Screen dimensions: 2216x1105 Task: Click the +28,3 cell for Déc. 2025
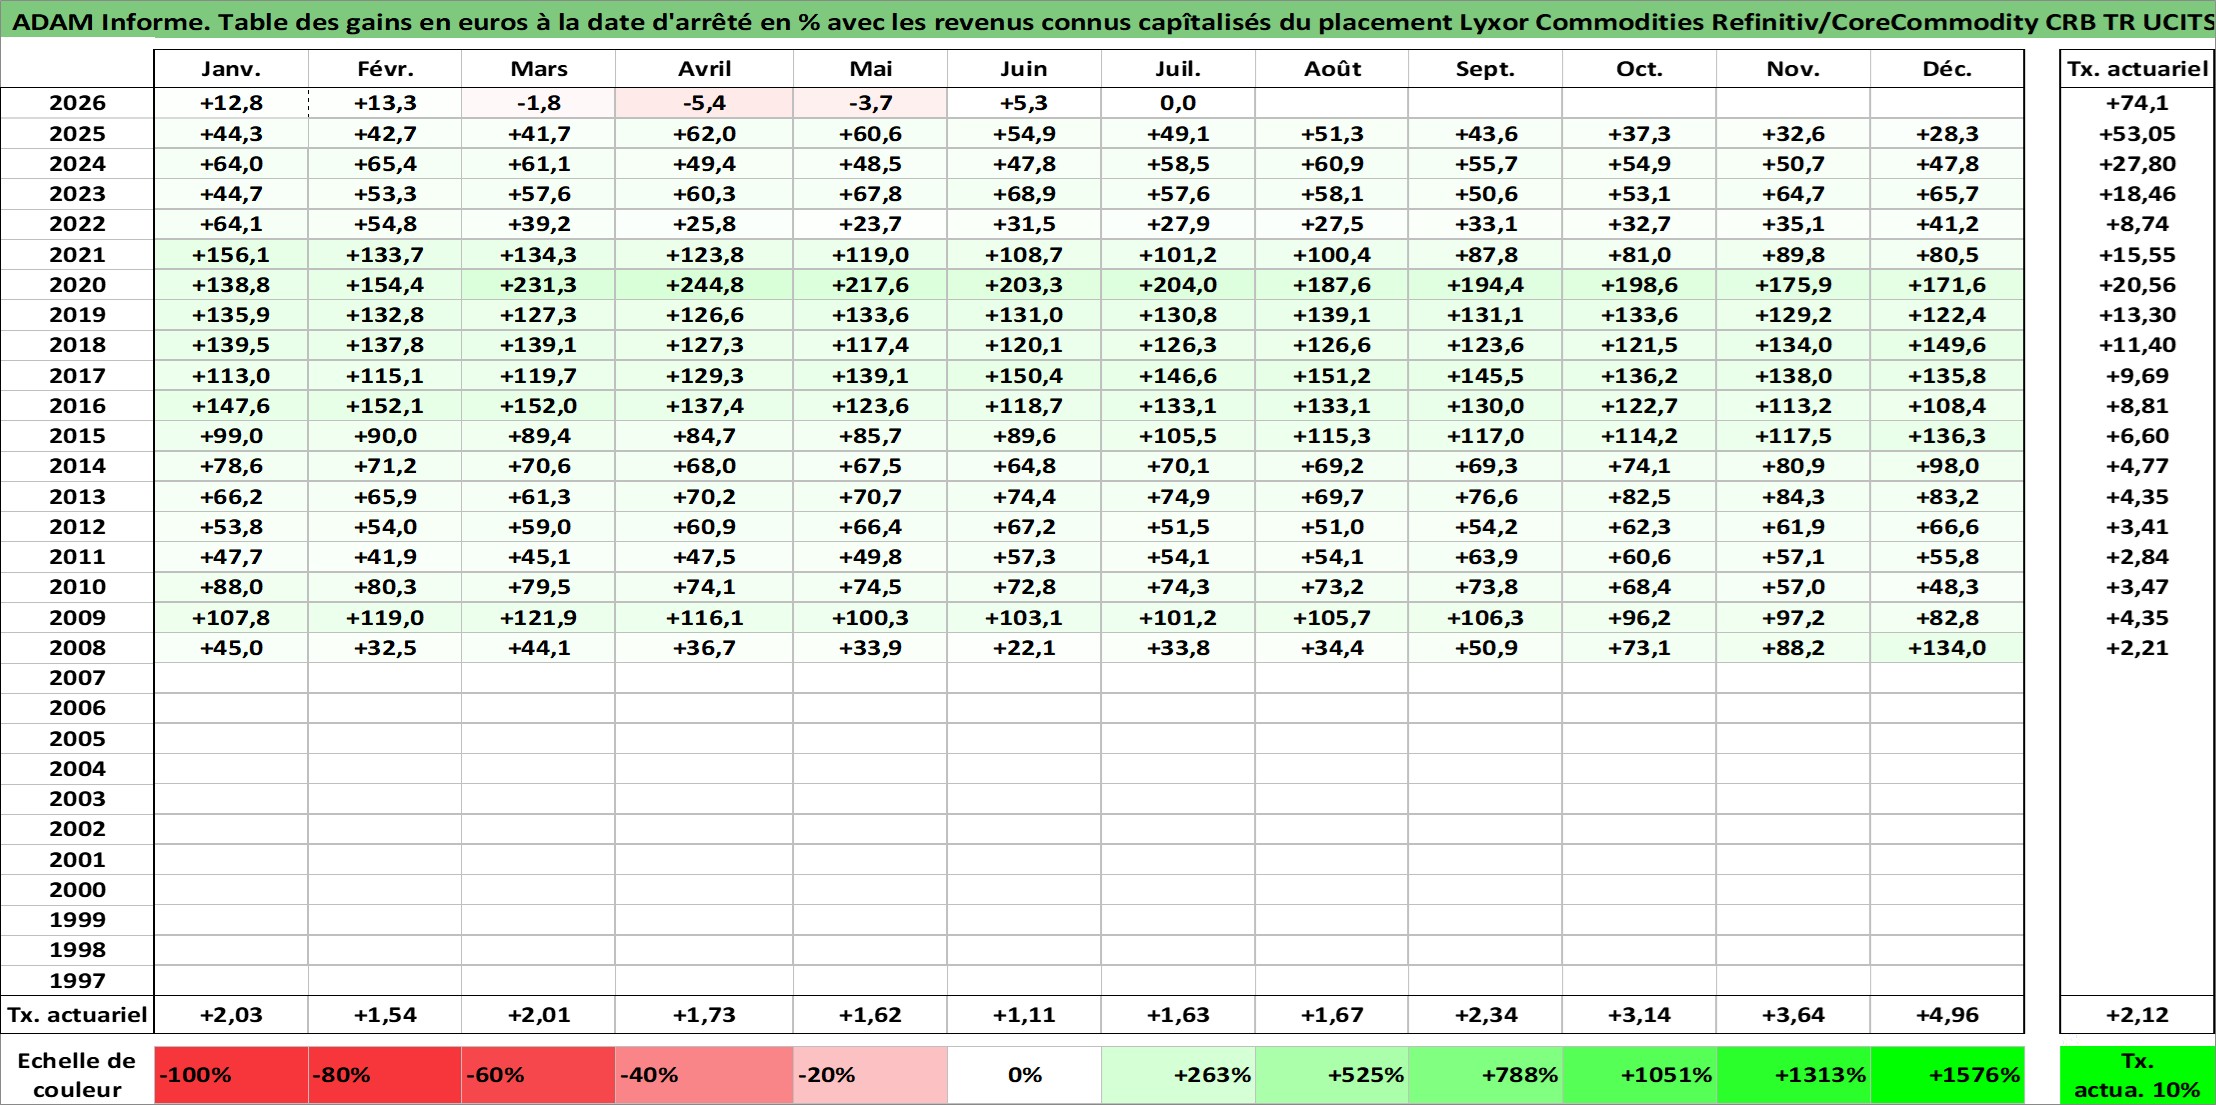(1947, 134)
